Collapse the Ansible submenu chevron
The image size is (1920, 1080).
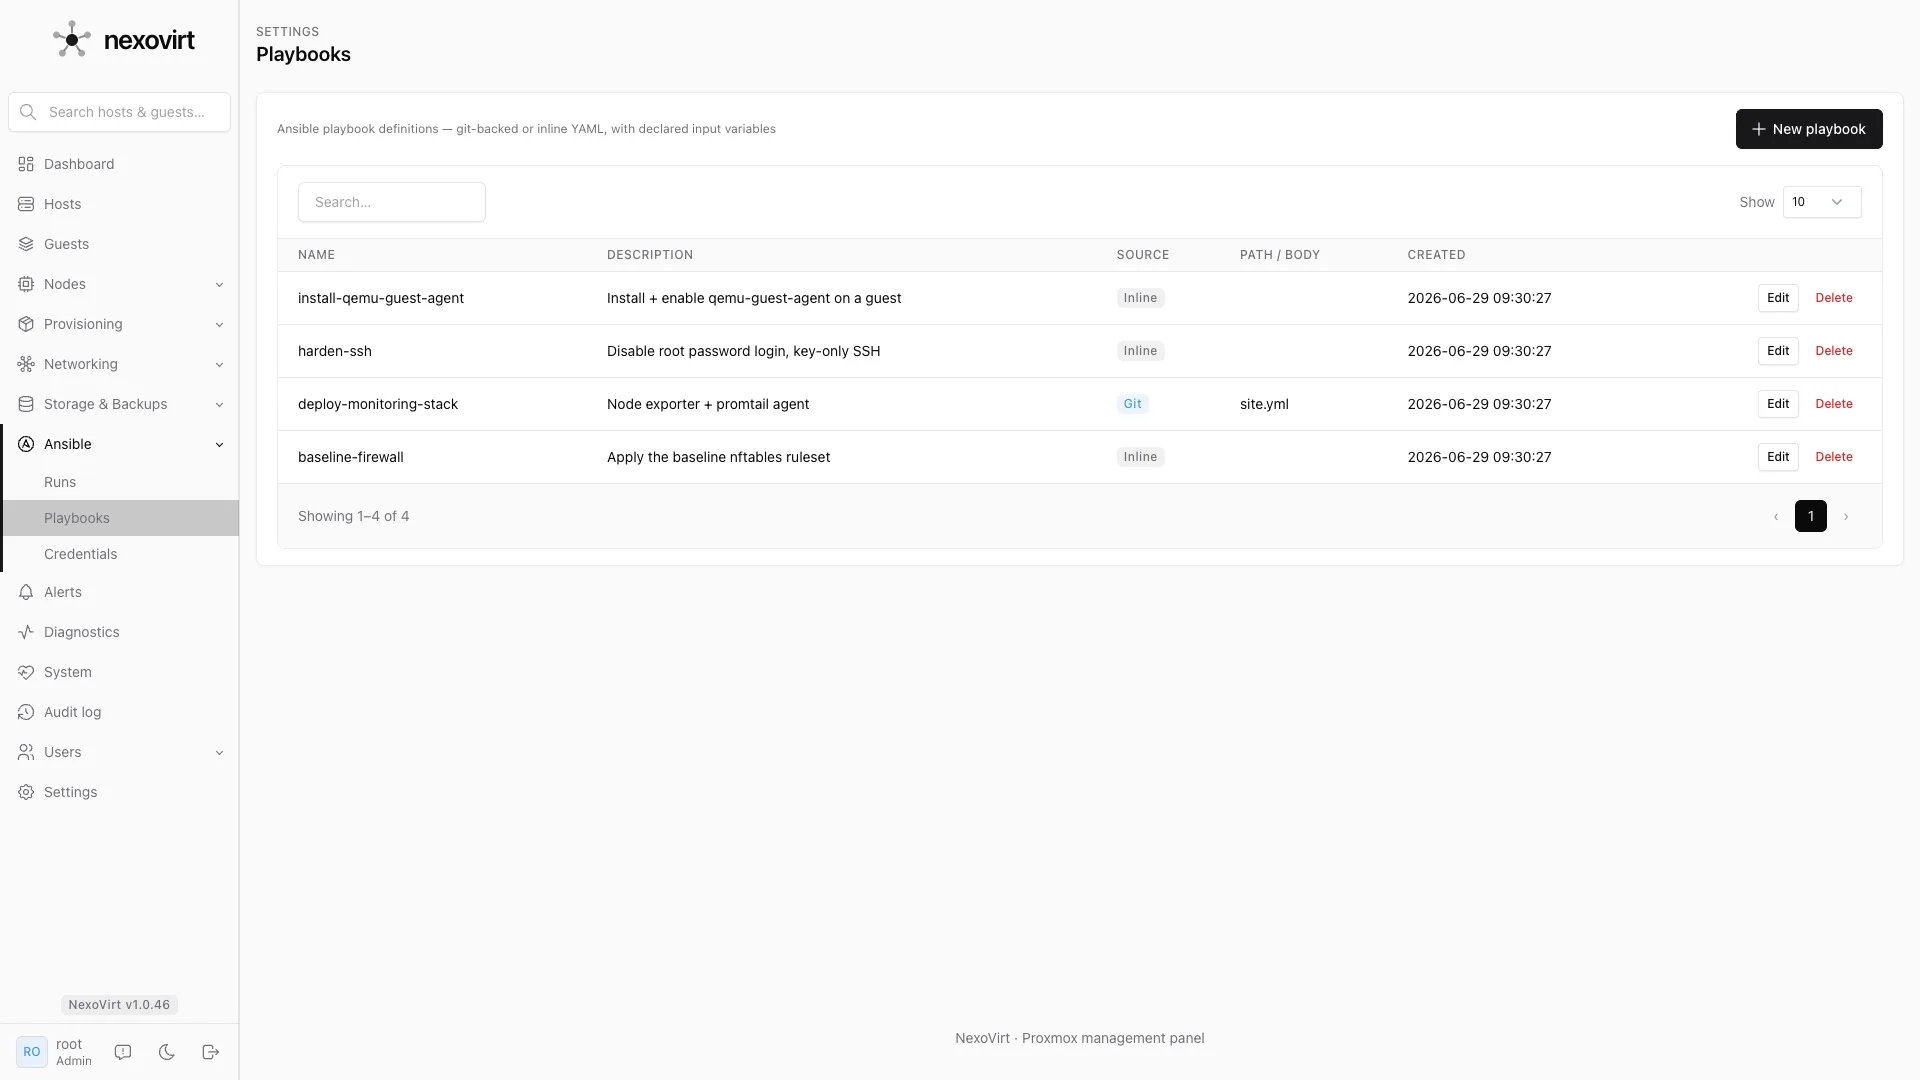(219, 445)
